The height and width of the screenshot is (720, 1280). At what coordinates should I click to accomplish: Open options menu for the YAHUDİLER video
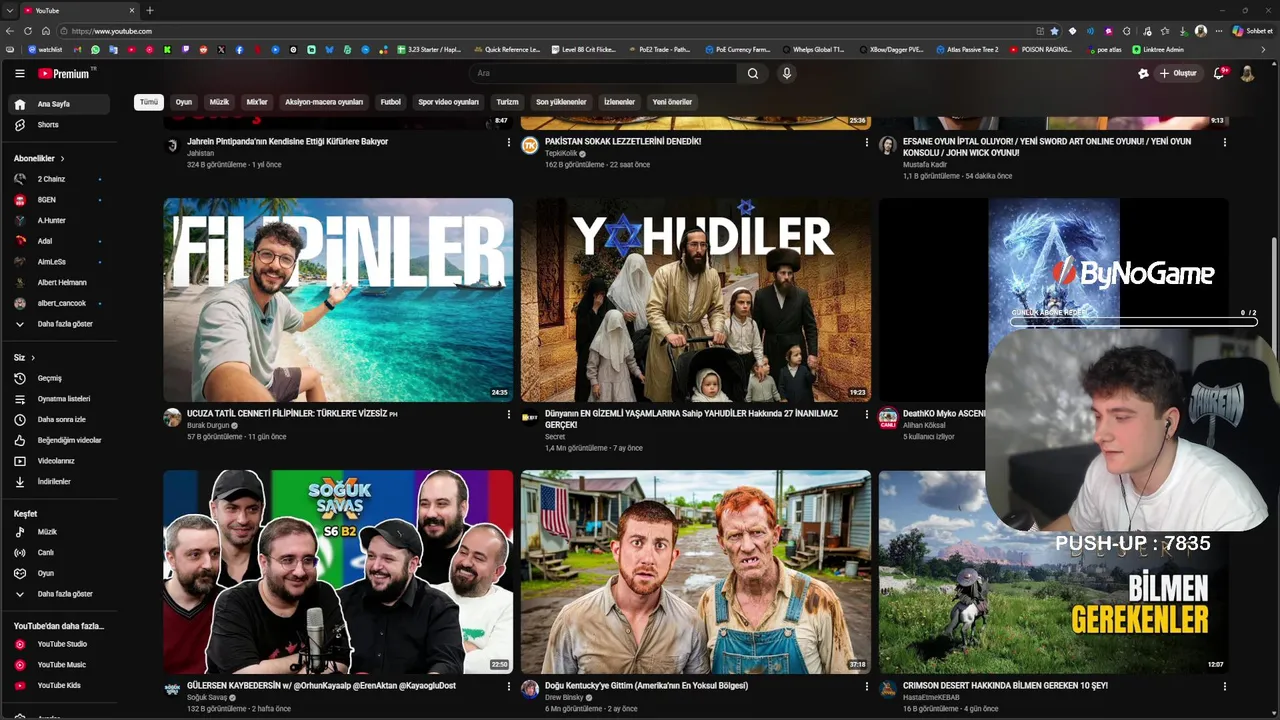867,414
